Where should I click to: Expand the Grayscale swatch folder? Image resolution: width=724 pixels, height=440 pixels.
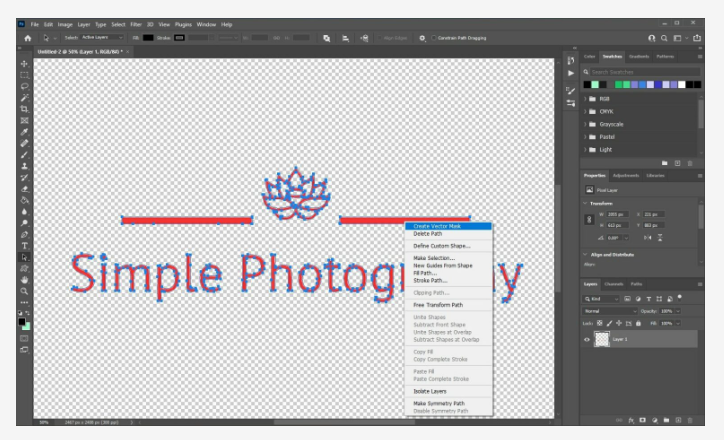(585, 124)
